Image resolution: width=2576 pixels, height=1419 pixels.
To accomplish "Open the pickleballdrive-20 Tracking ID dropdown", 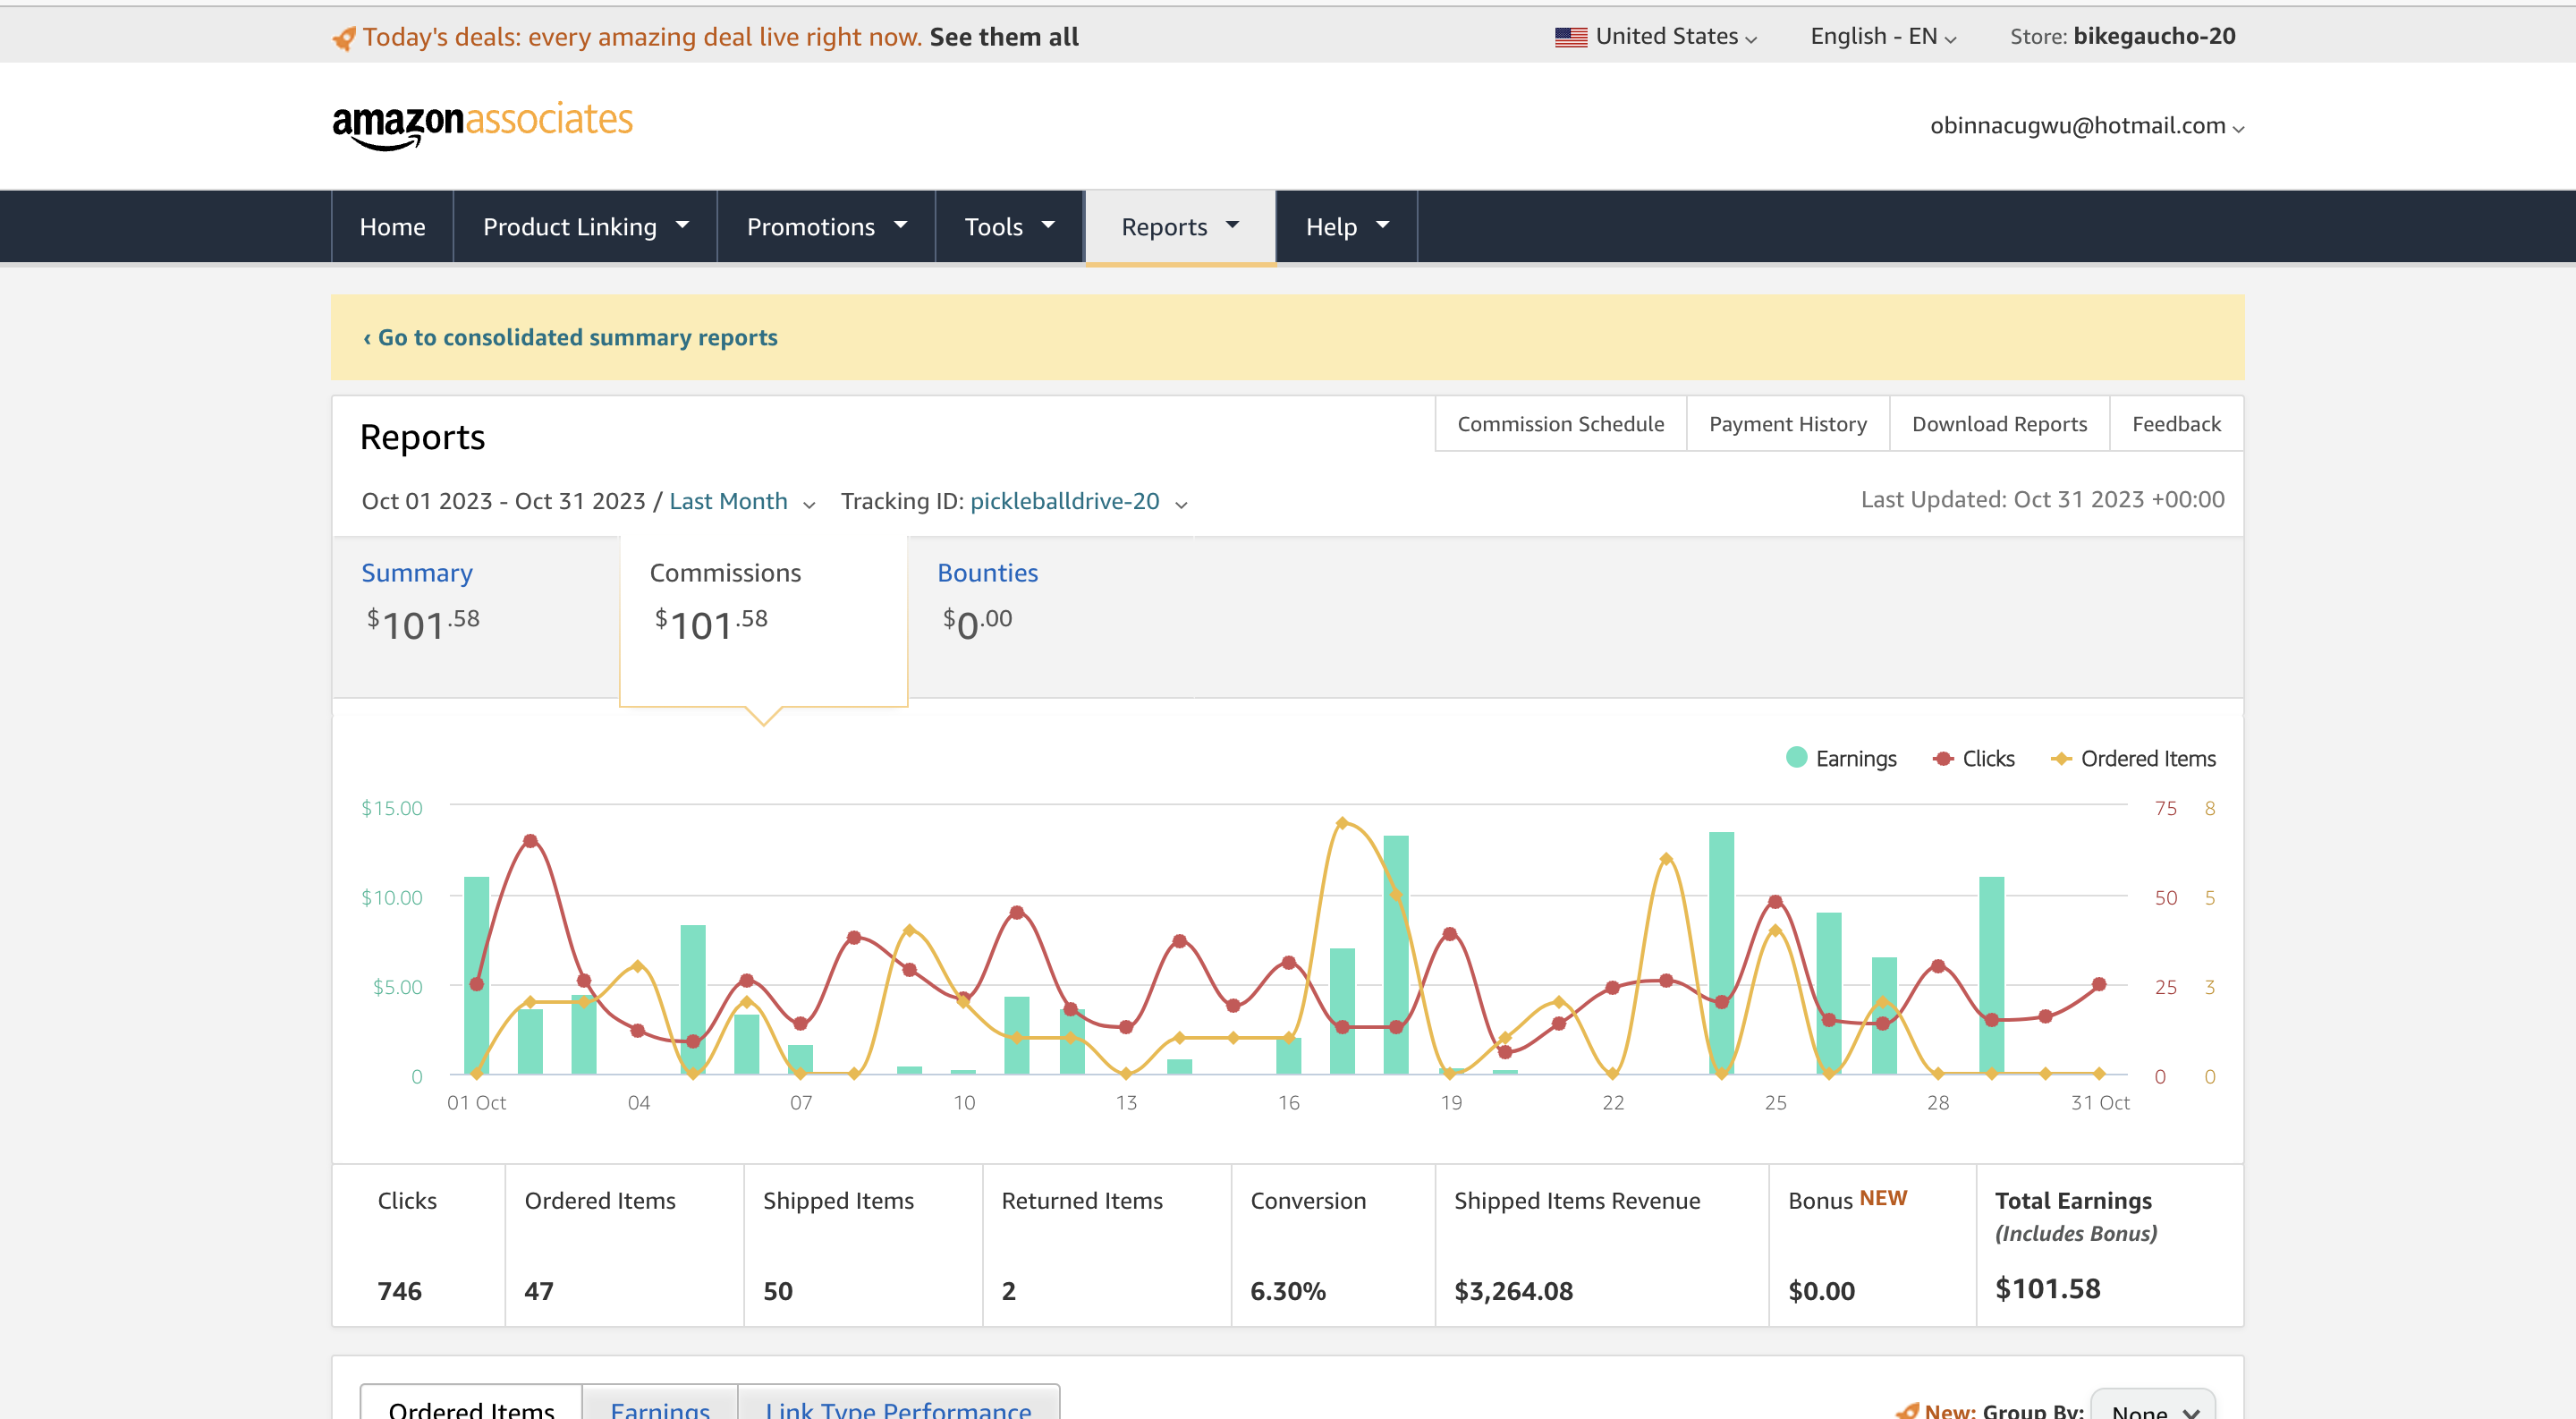I will coord(1078,501).
